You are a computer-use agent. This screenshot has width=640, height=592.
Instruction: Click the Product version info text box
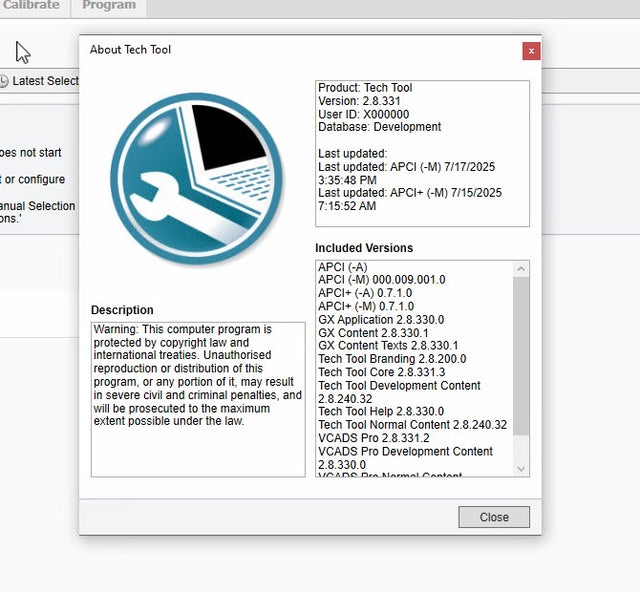[x=421, y=153]
